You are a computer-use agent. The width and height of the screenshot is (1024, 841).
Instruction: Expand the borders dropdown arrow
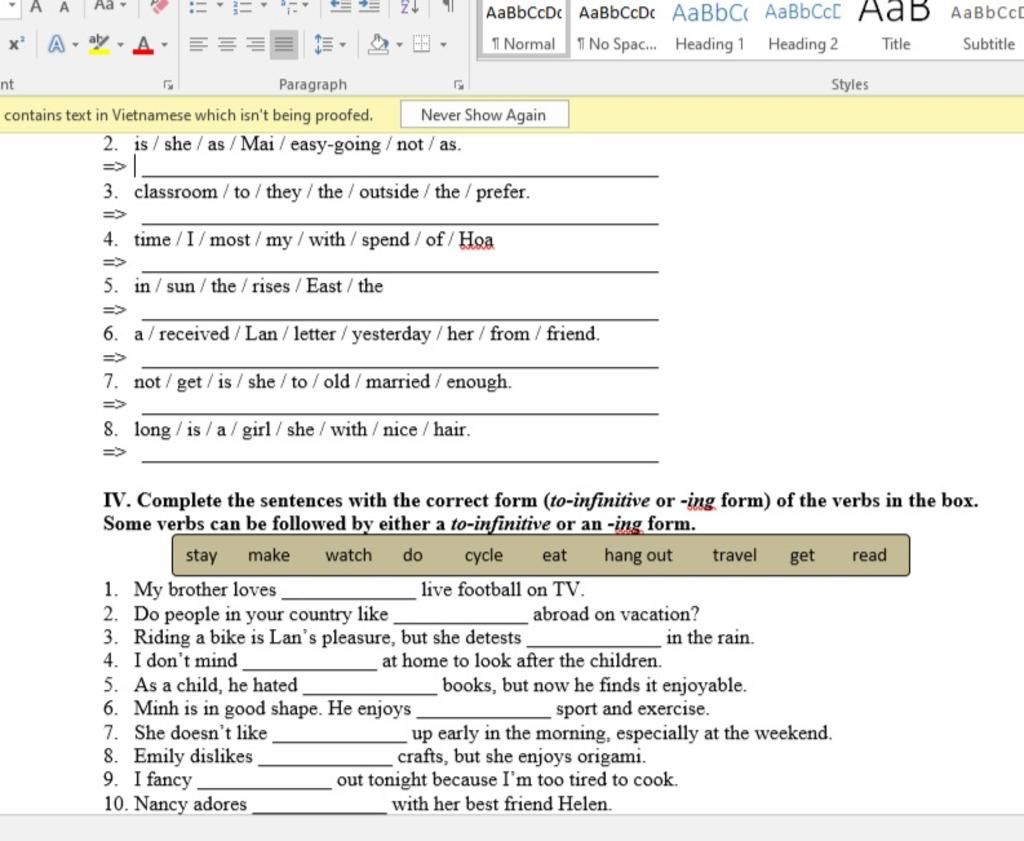click(443, 45)
